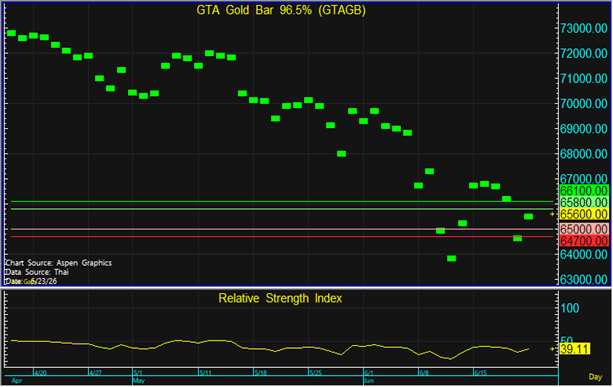Image resolution: width=613 pixels, height=387 pixels.
Task: Click the 69000.00 axis value
Action: tap(584, 129)
